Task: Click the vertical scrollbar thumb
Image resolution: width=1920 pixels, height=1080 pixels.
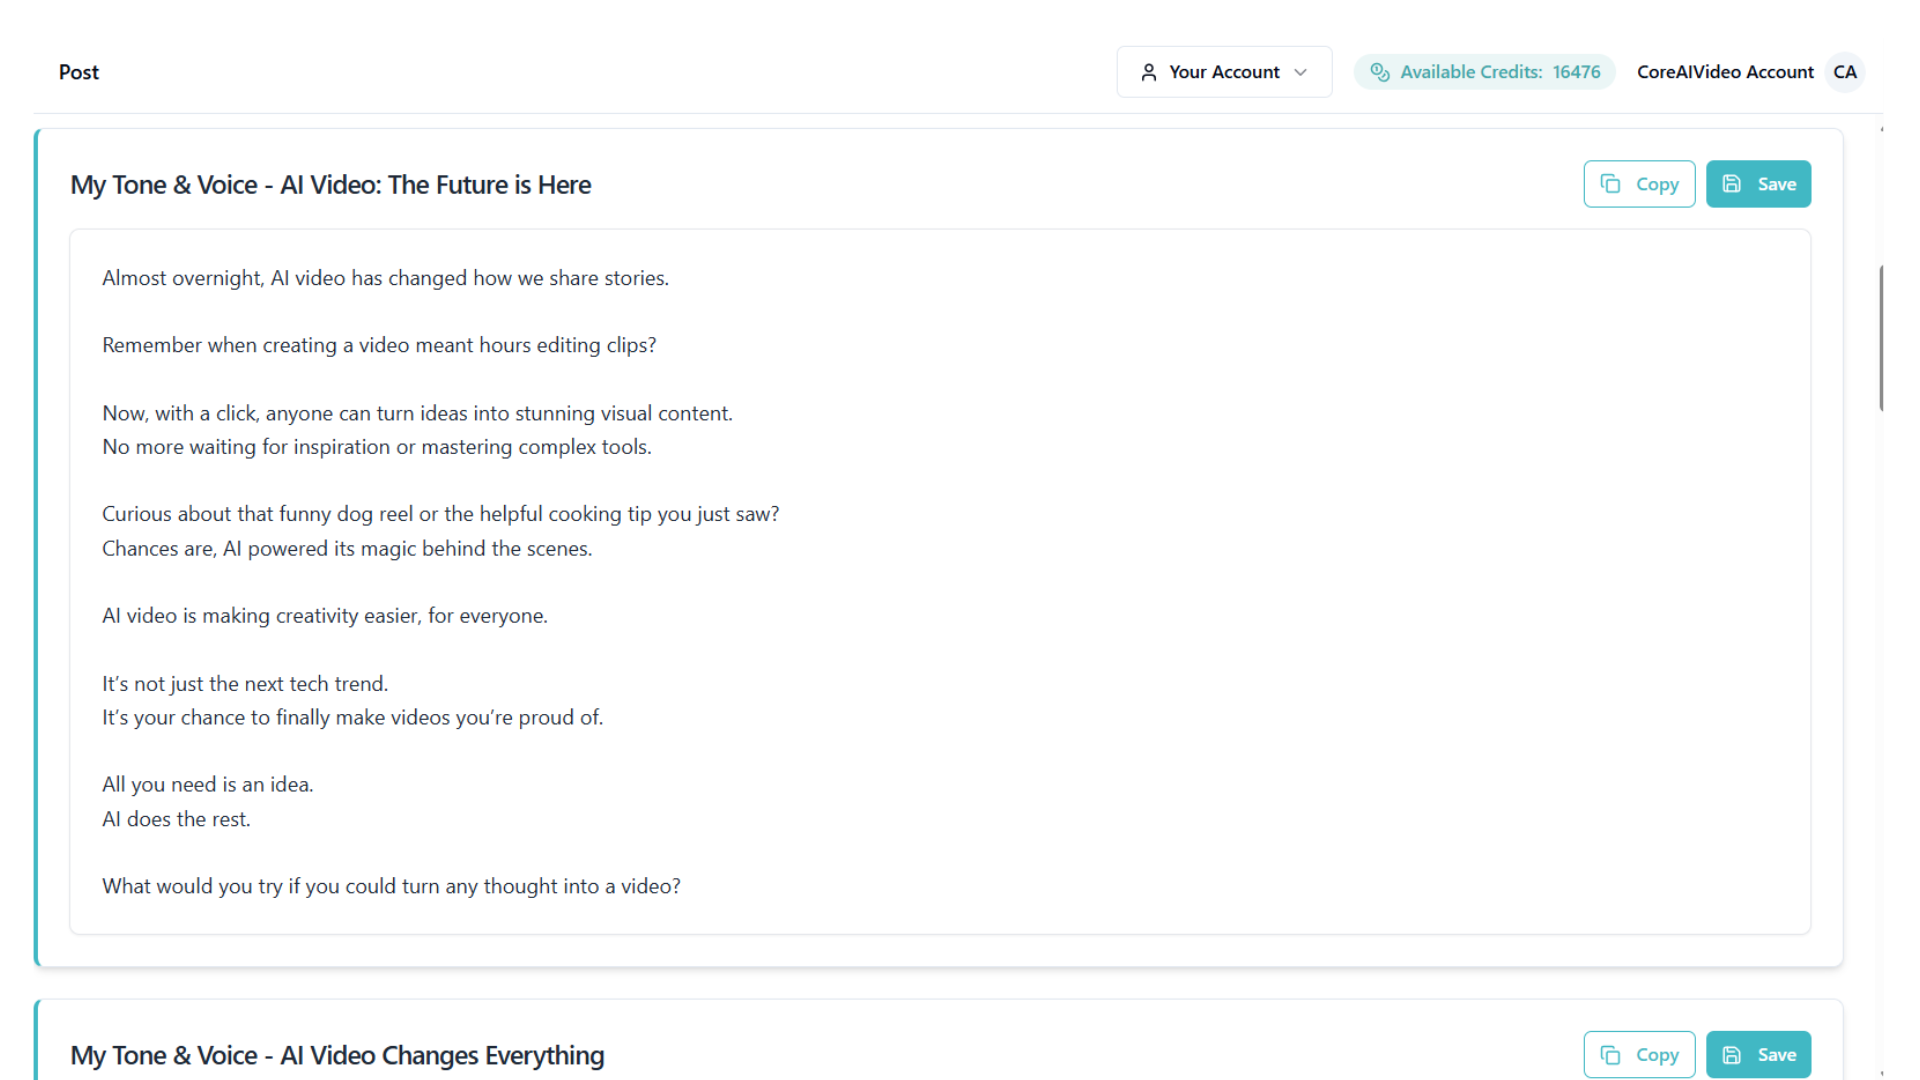Action: click(1881, 338)
